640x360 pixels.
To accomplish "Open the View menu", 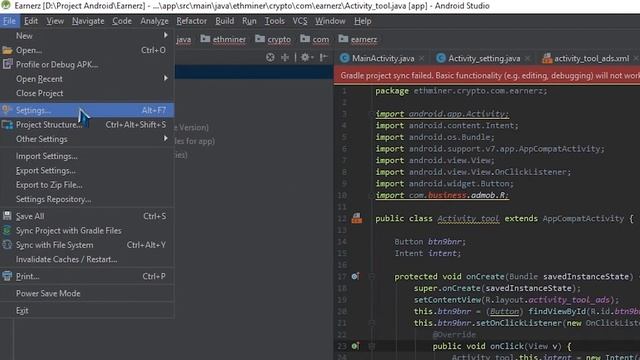I will click(55, 21).
